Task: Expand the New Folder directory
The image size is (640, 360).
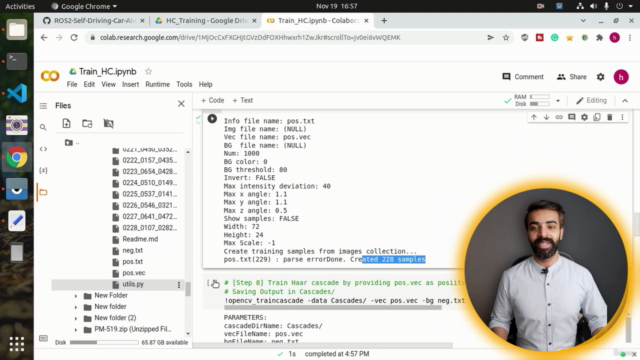Action: [x=76, y=296]
